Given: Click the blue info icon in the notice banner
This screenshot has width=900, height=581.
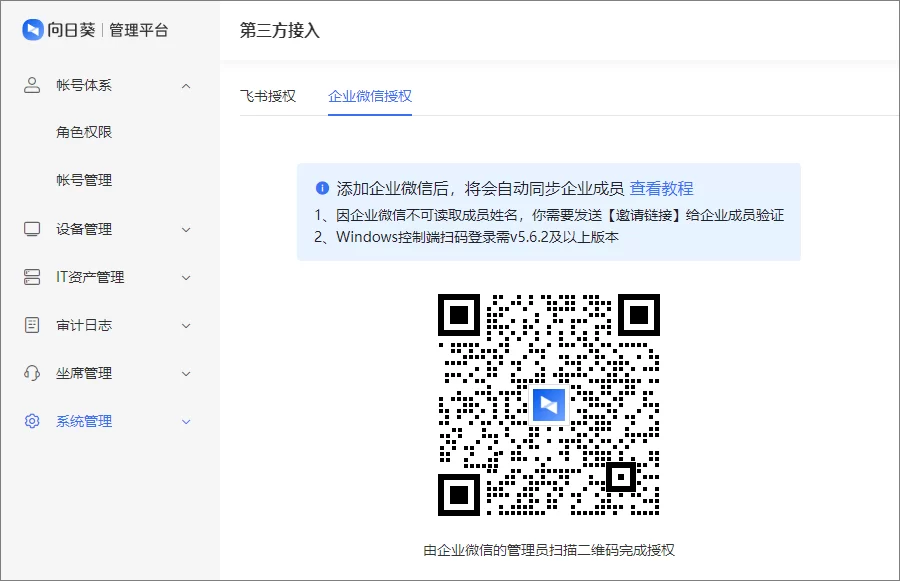Looking at the screenshot, I should (320, 187).
